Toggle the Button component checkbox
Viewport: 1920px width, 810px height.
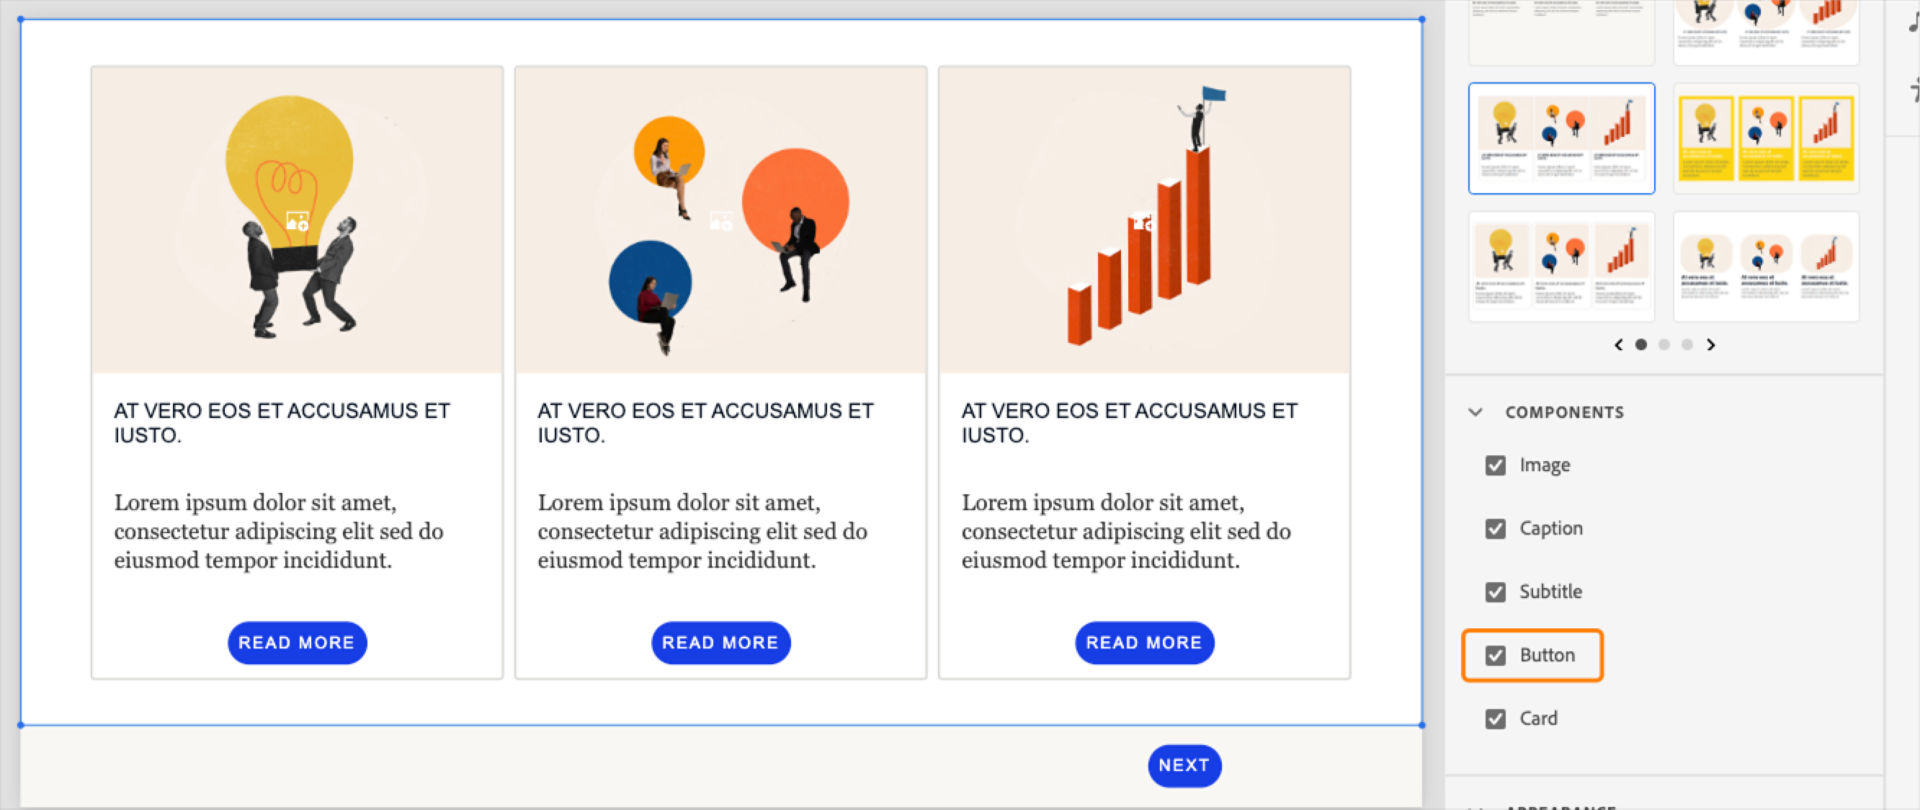click(x=1496, y=656)
